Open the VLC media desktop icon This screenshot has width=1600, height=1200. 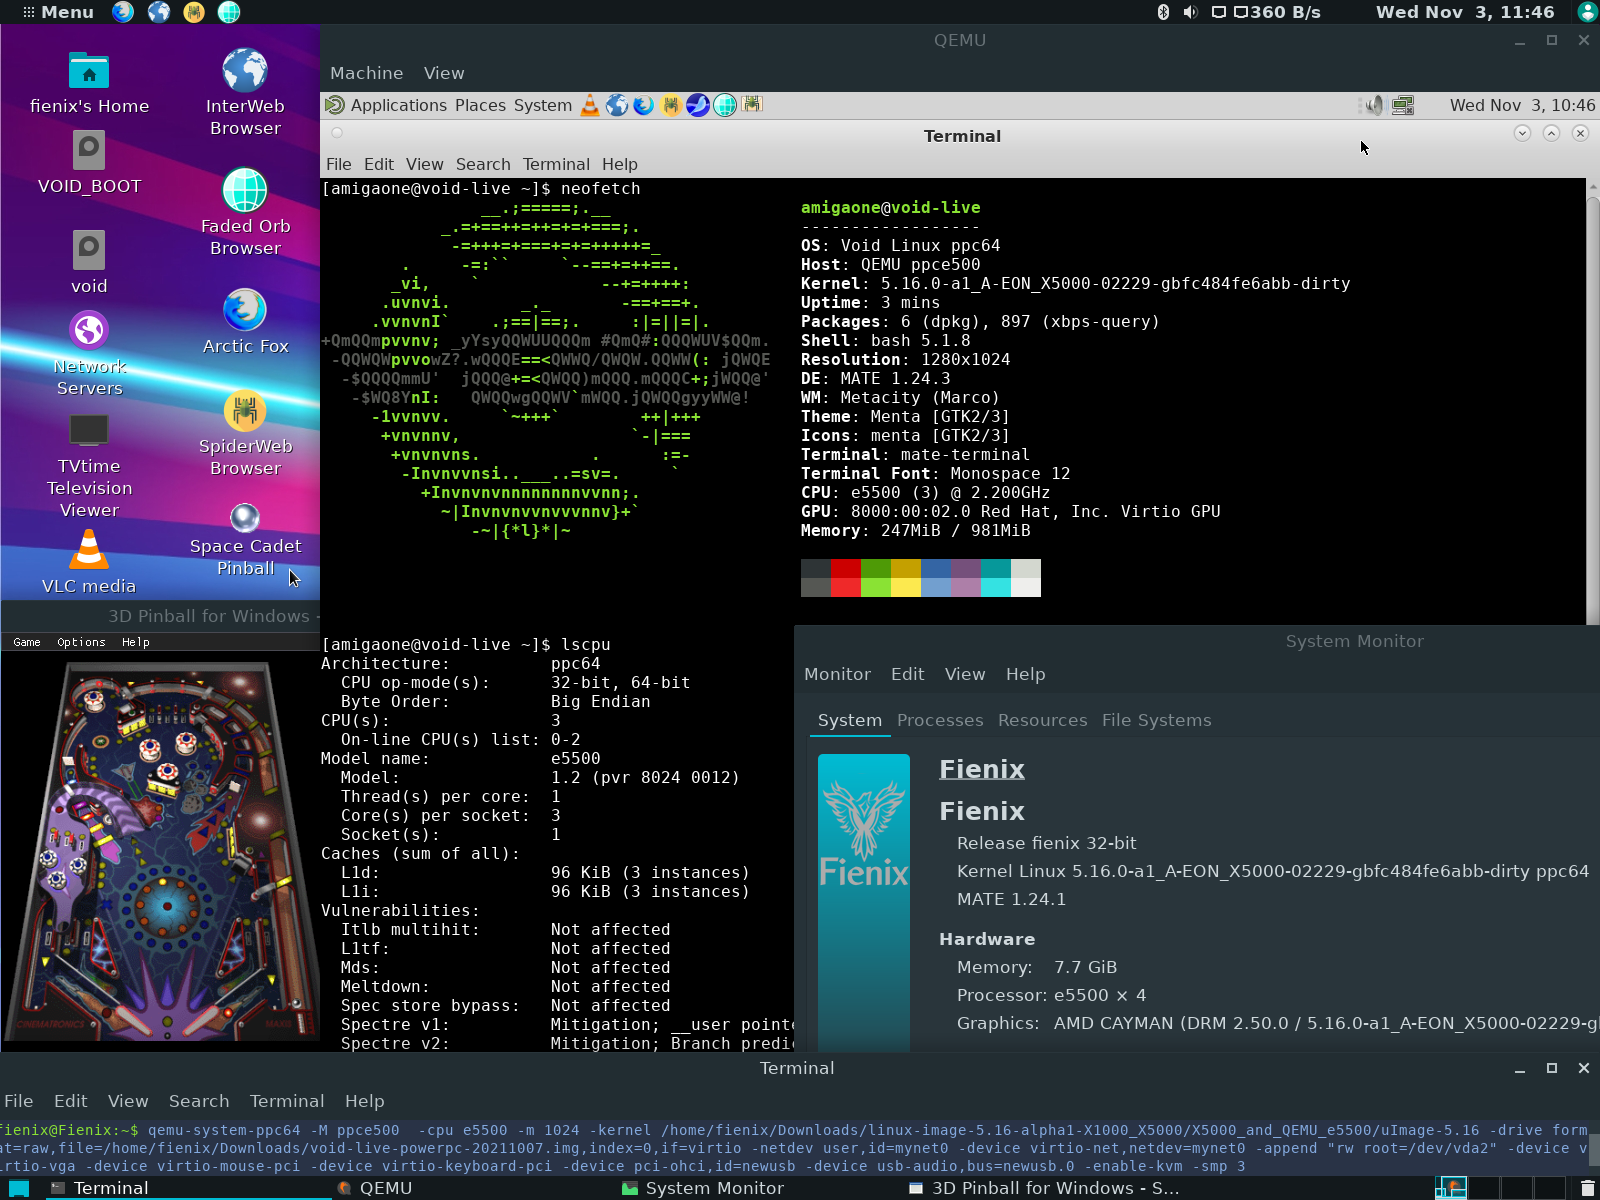pos(89,551)
